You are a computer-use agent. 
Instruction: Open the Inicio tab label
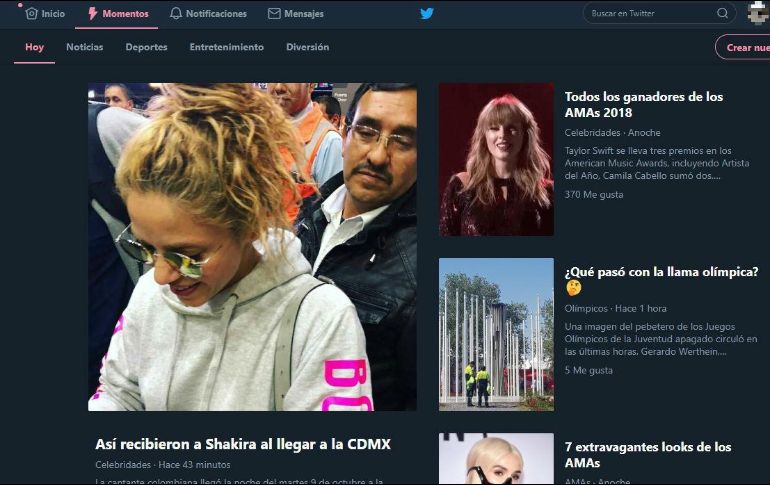[x=53, y=14]
